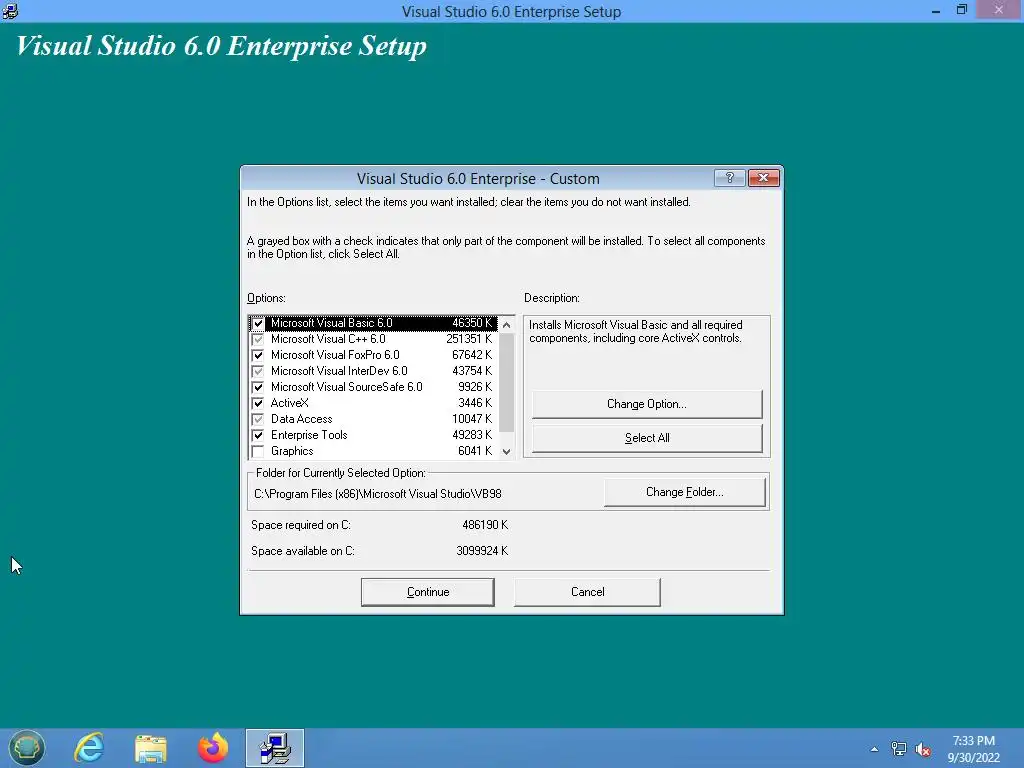Image resolution: width=1024 pixels, height=768 pixels.
Task: Click the 43754 K size value
Action: (472, 372)
